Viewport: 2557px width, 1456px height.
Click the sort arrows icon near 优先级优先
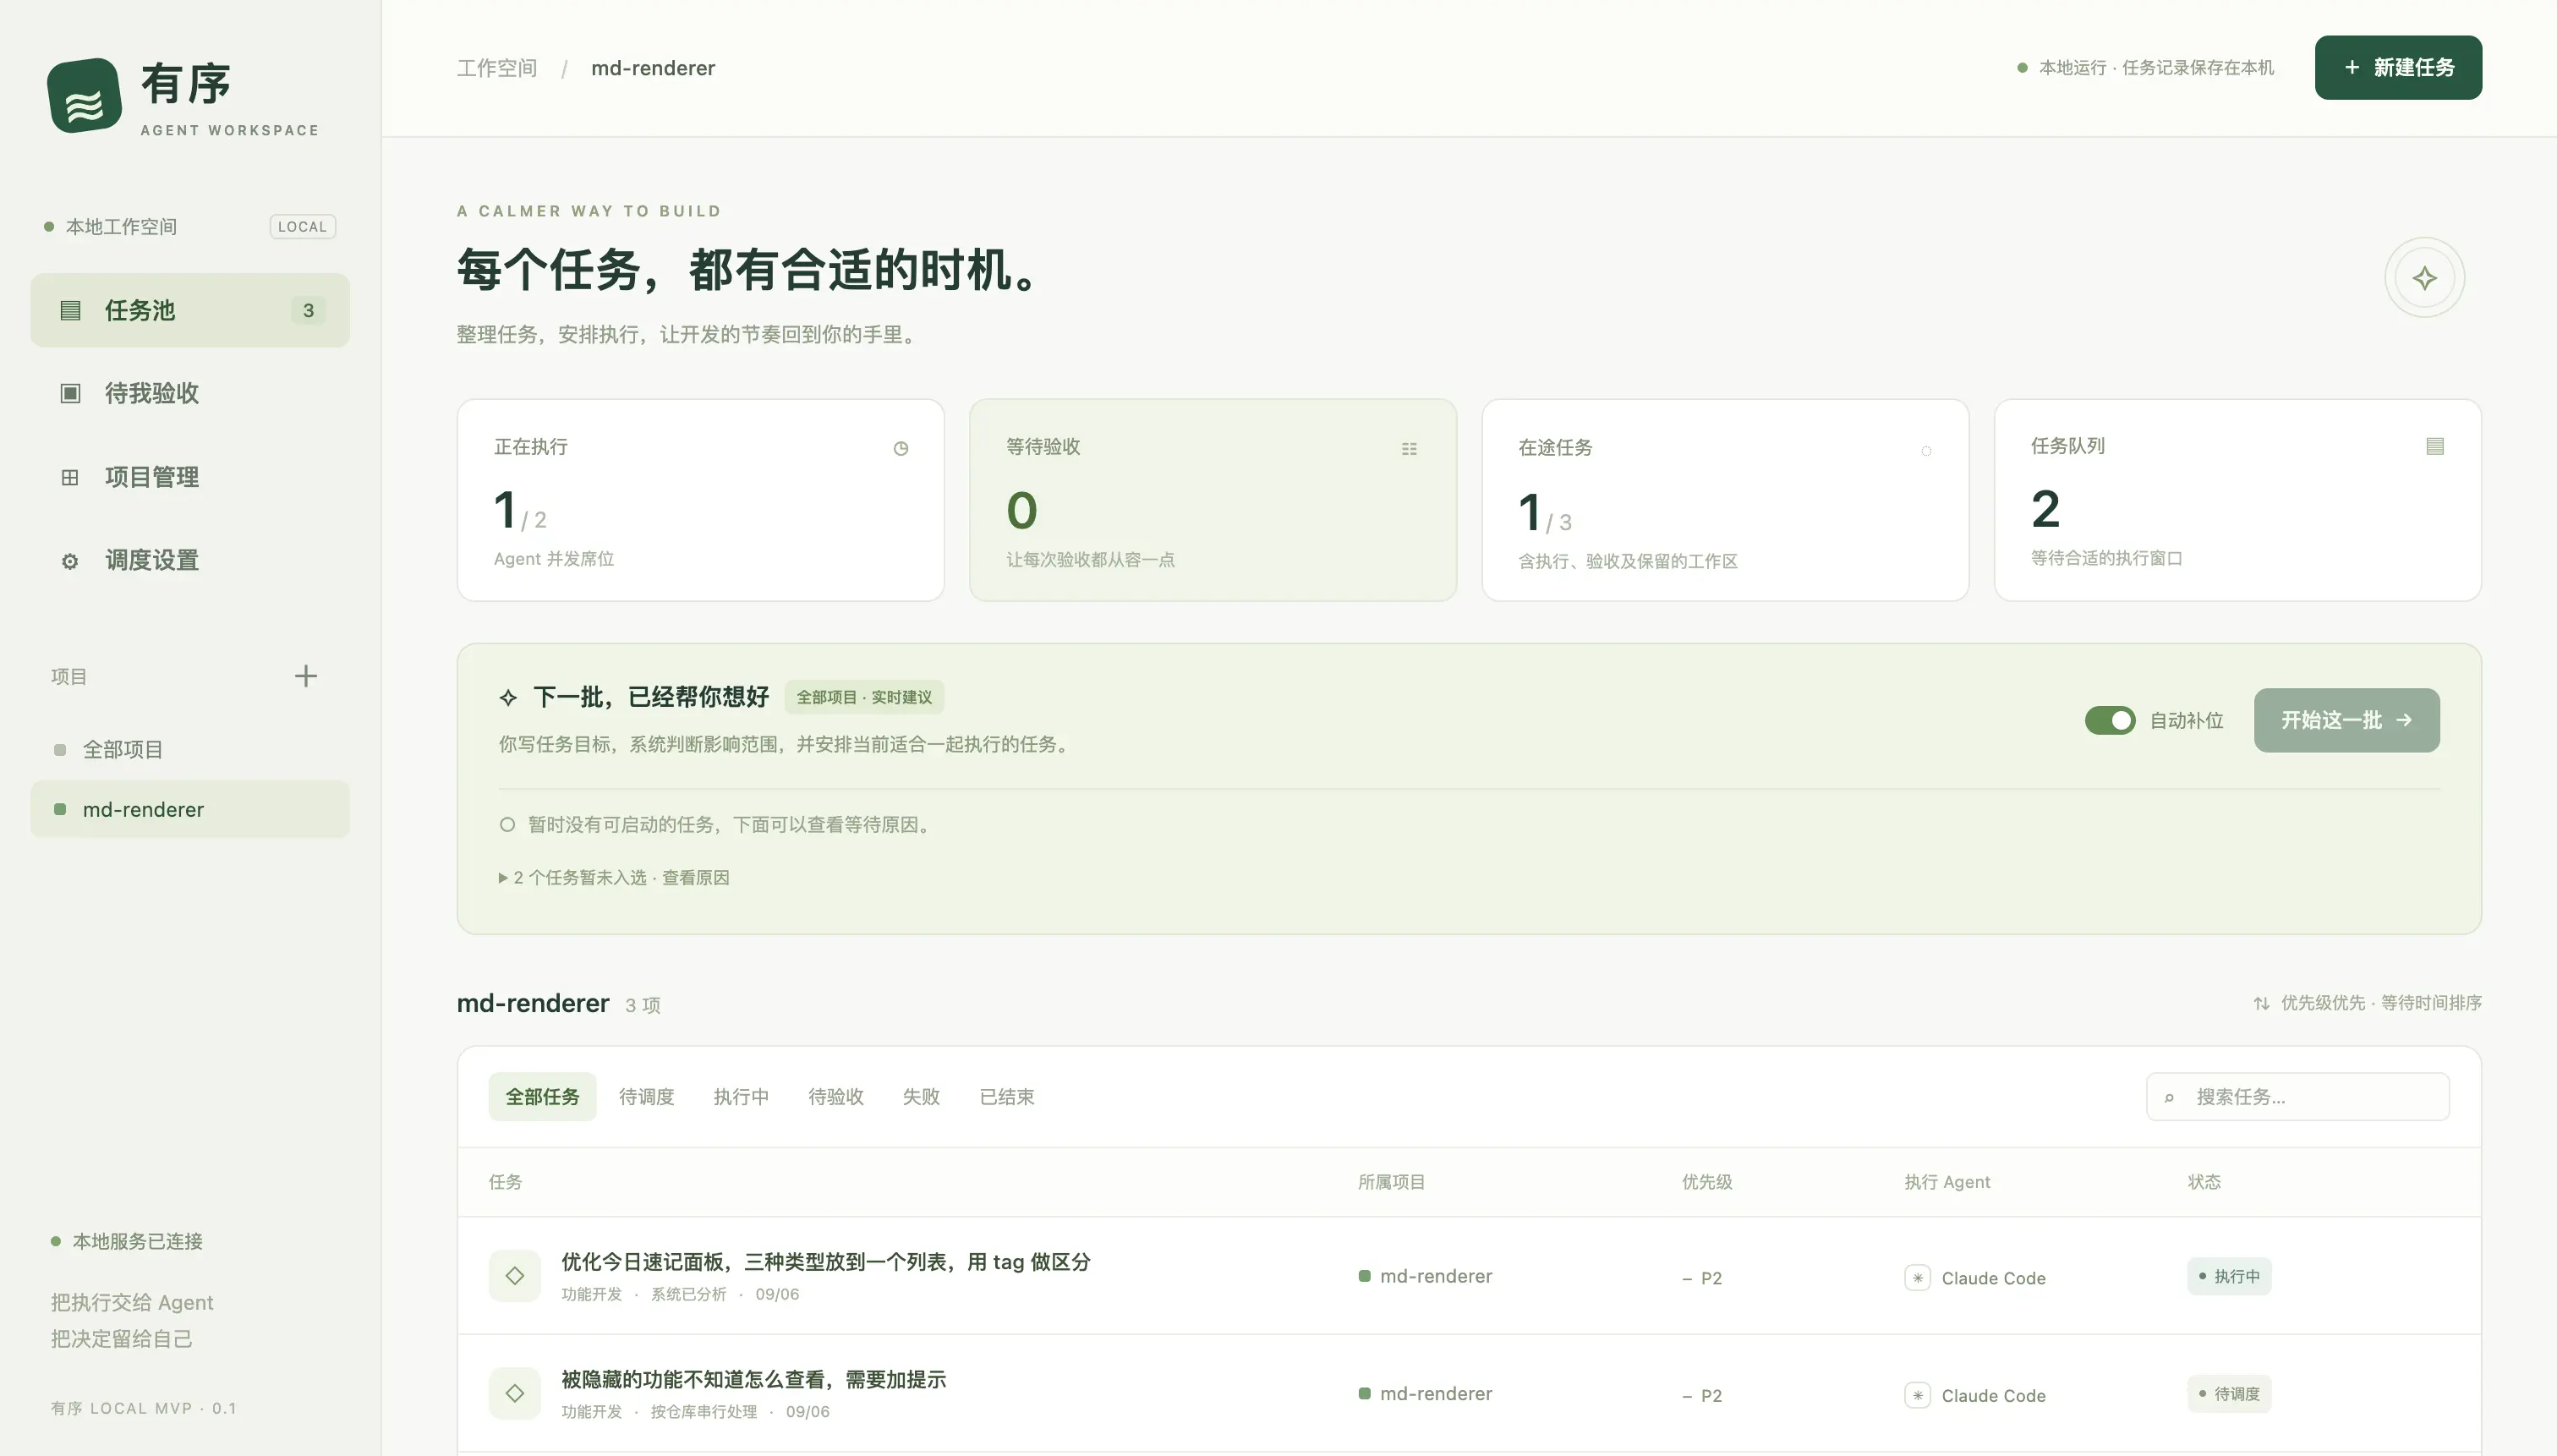[x=2261, y=1003]
